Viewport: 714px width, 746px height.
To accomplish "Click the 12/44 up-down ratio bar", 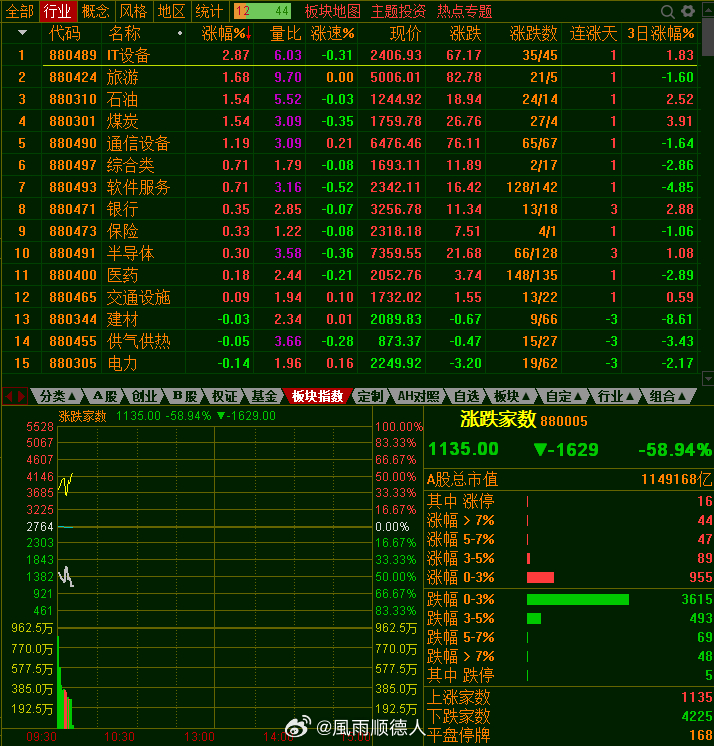I will tap(262, 11).
